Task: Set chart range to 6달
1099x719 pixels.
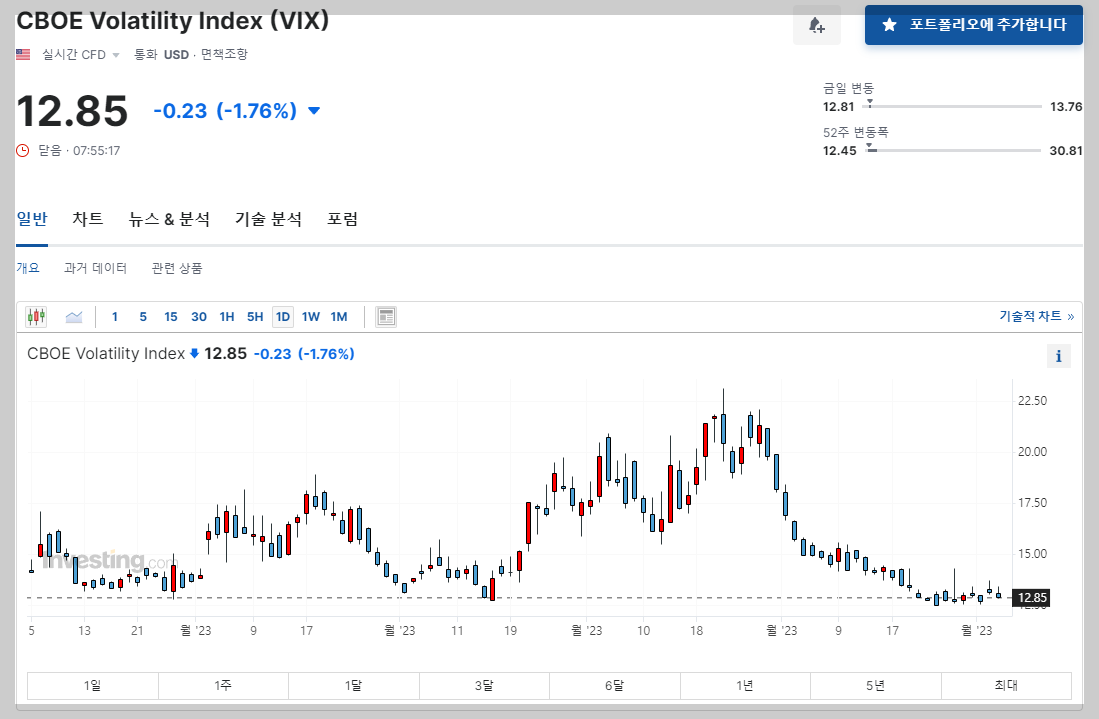Action: tap(615, 685)
